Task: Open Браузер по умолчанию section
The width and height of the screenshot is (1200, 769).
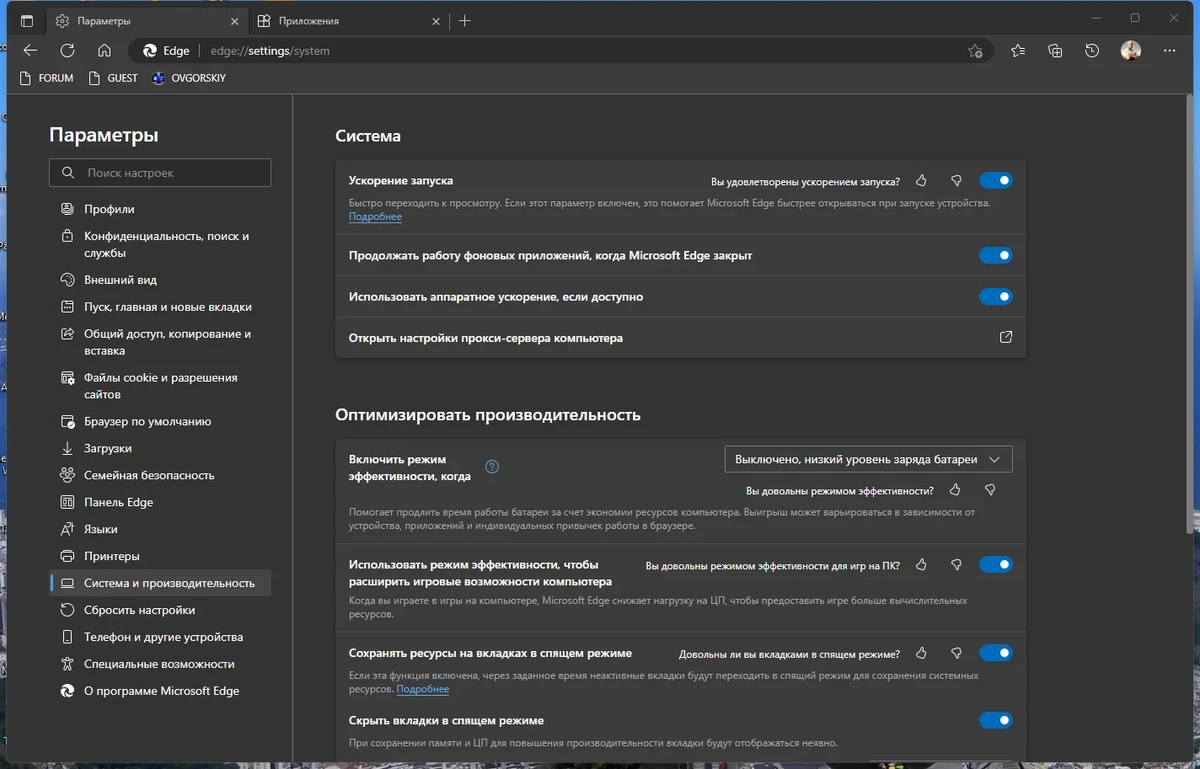Action: [160, 422]
